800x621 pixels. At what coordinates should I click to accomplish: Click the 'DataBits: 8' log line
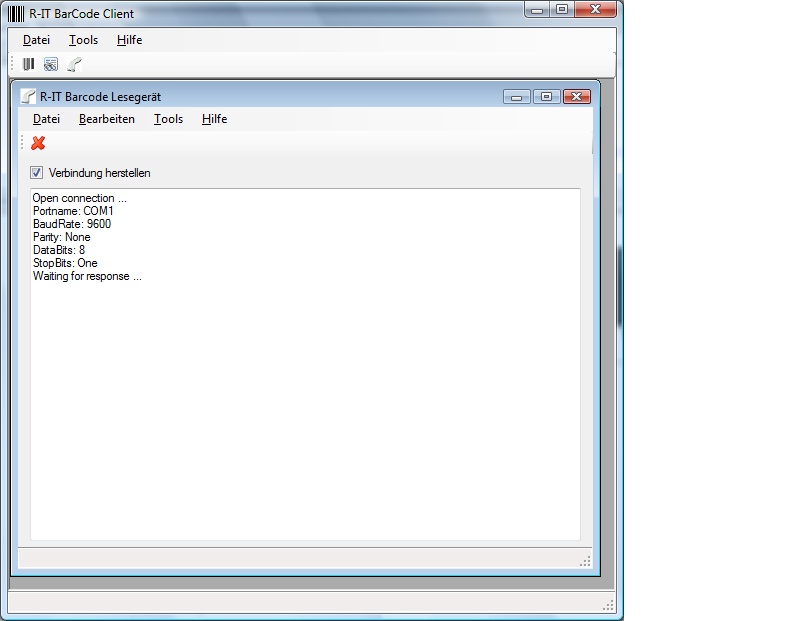[59, 250]
